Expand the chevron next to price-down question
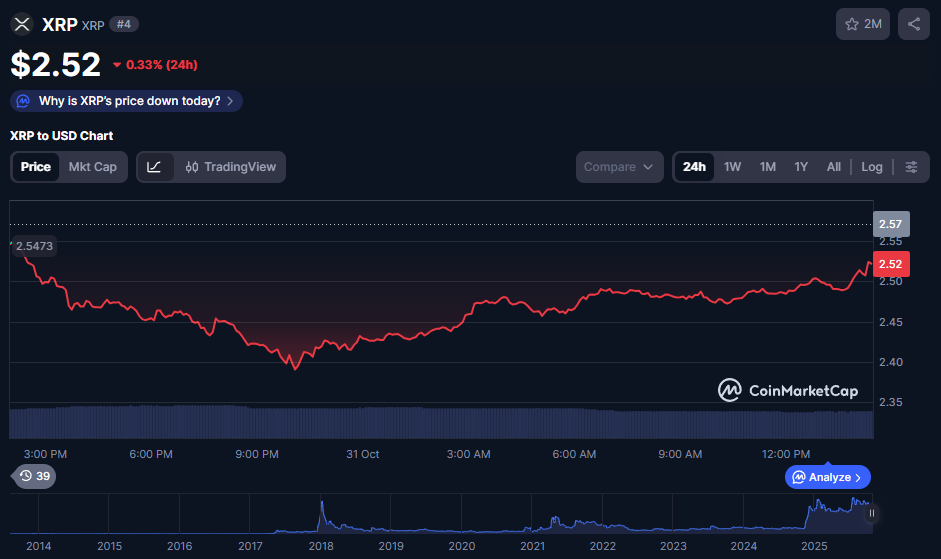 230,101
